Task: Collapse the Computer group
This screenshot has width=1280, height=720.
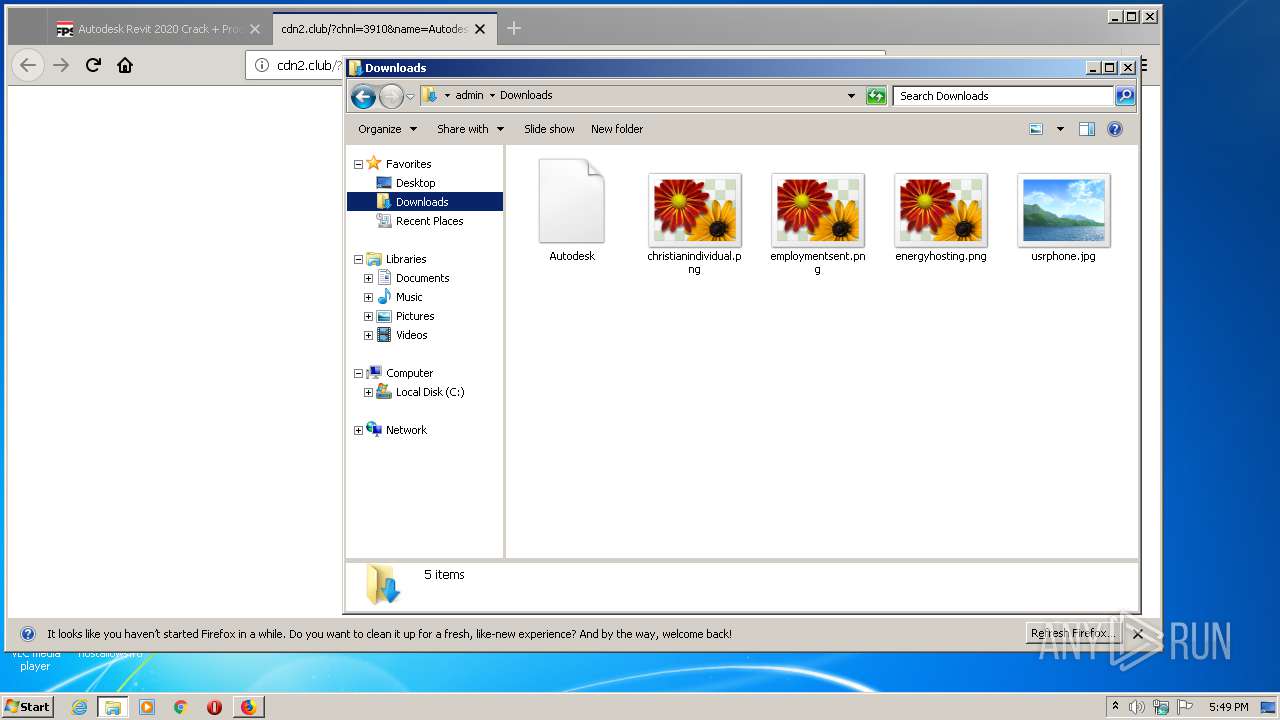Action: (358, 373)
